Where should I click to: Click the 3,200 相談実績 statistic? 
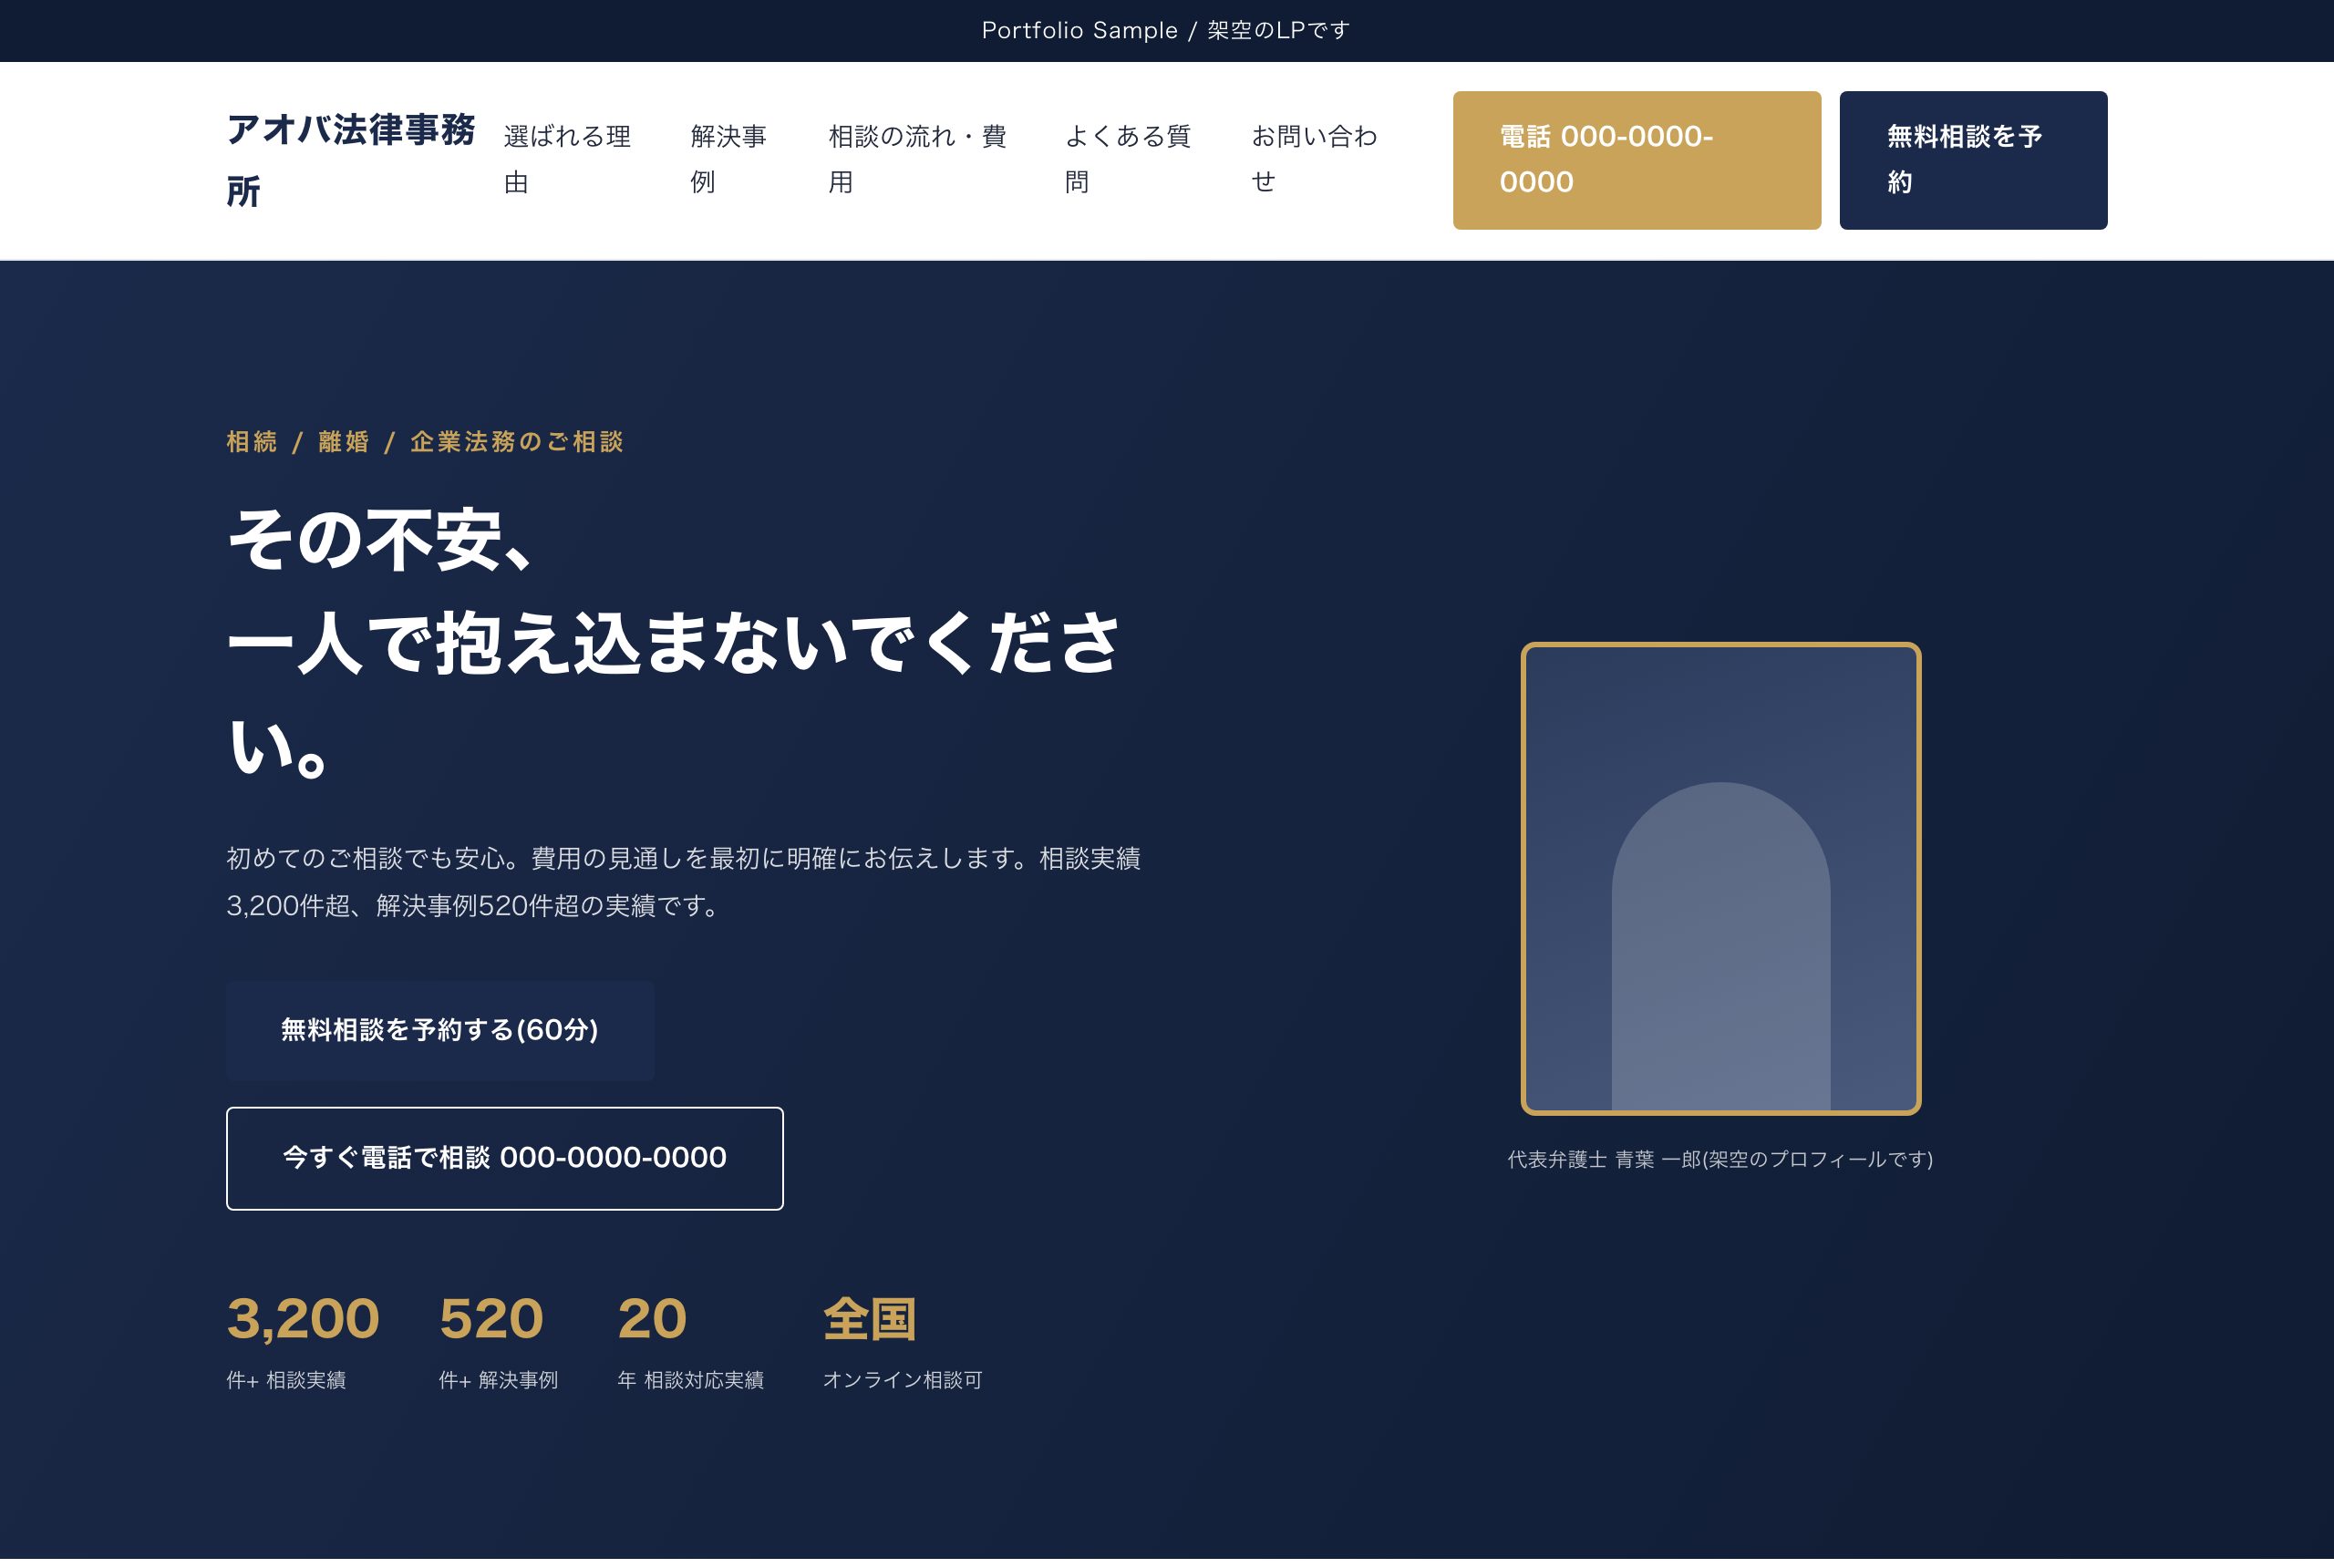[303, 1341]
